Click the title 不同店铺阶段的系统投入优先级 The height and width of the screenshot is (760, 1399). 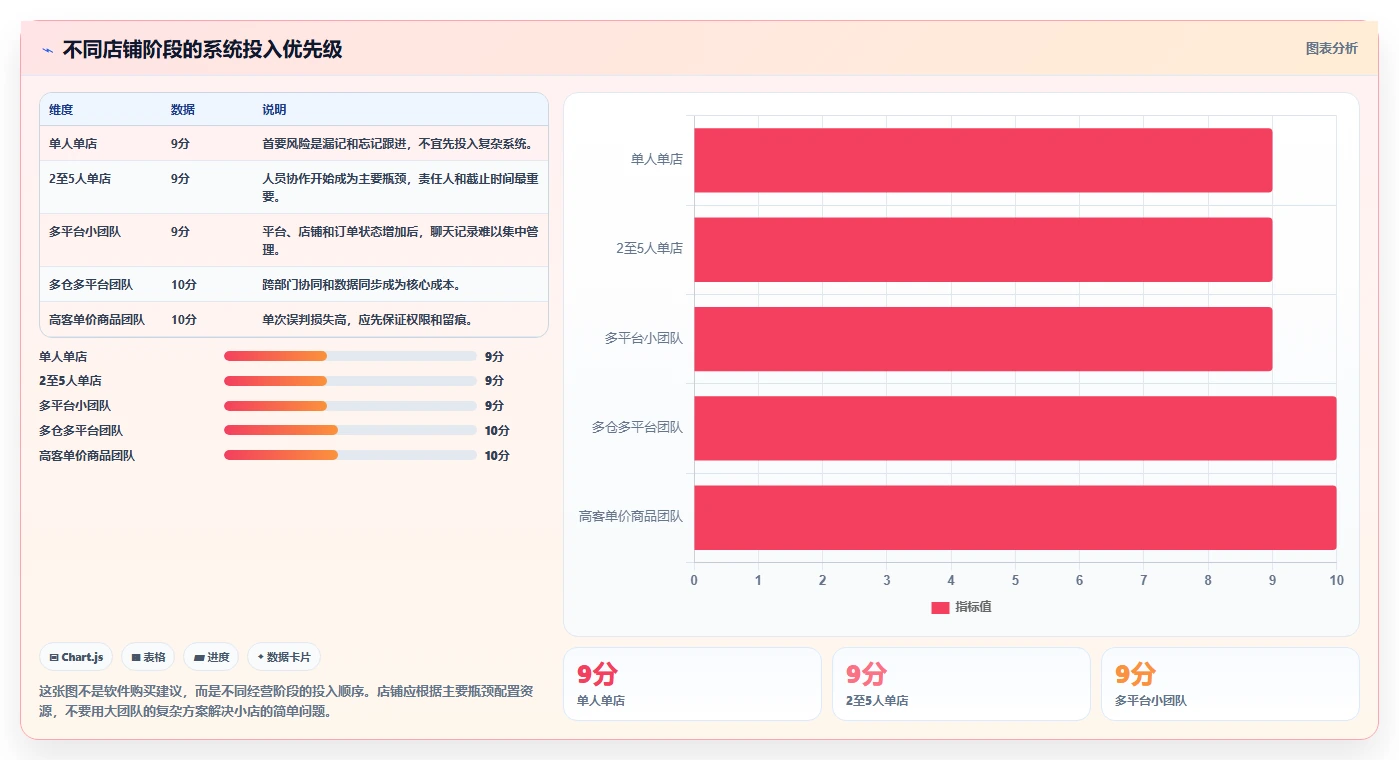(x=202, y=50)
